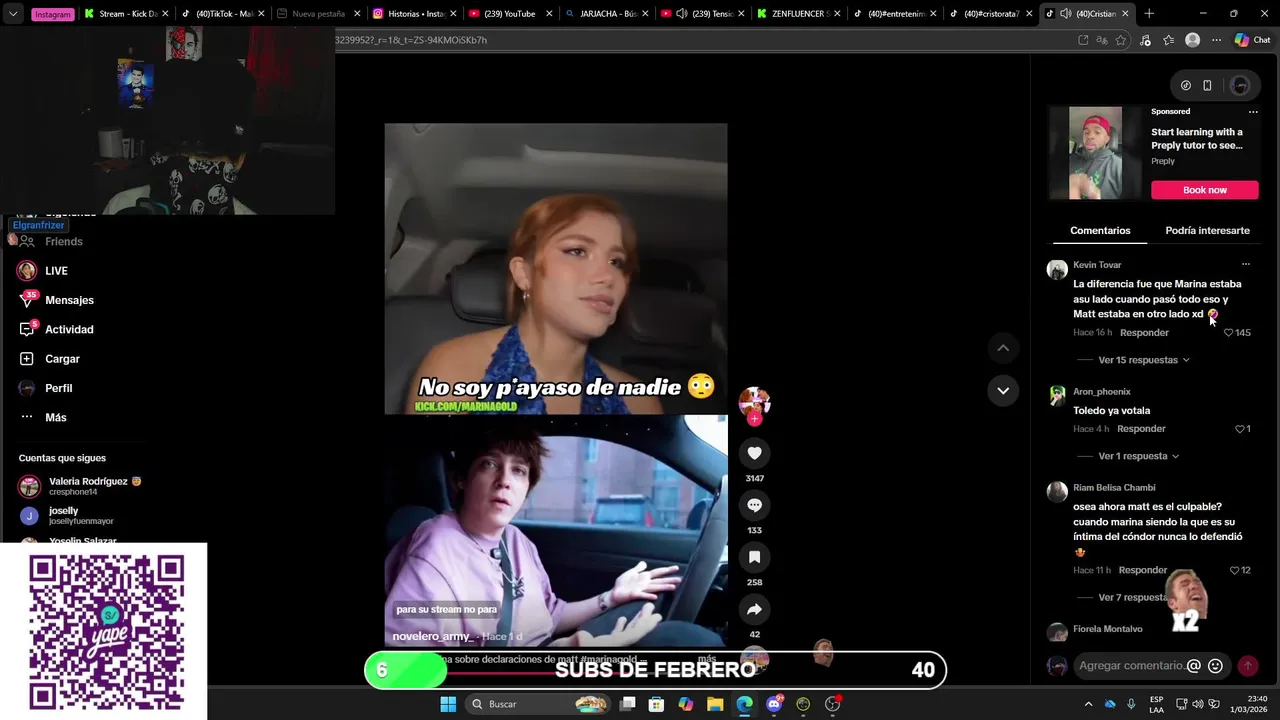This screenshot has width=1280, height=720.
Task: Click the Book now ad button
Action: point(1204,190)
